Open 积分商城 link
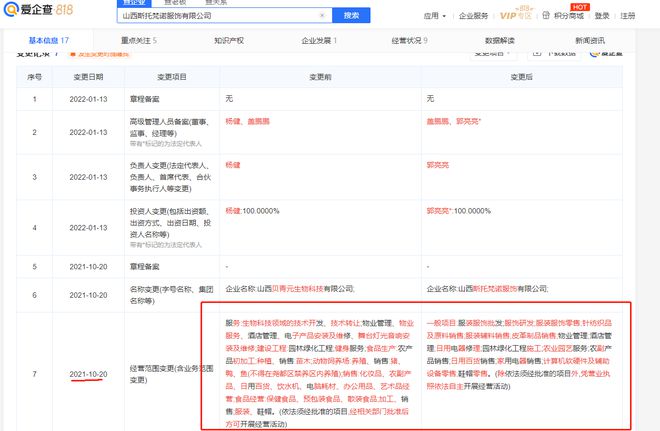660x431 pixels. click(569, 16)
